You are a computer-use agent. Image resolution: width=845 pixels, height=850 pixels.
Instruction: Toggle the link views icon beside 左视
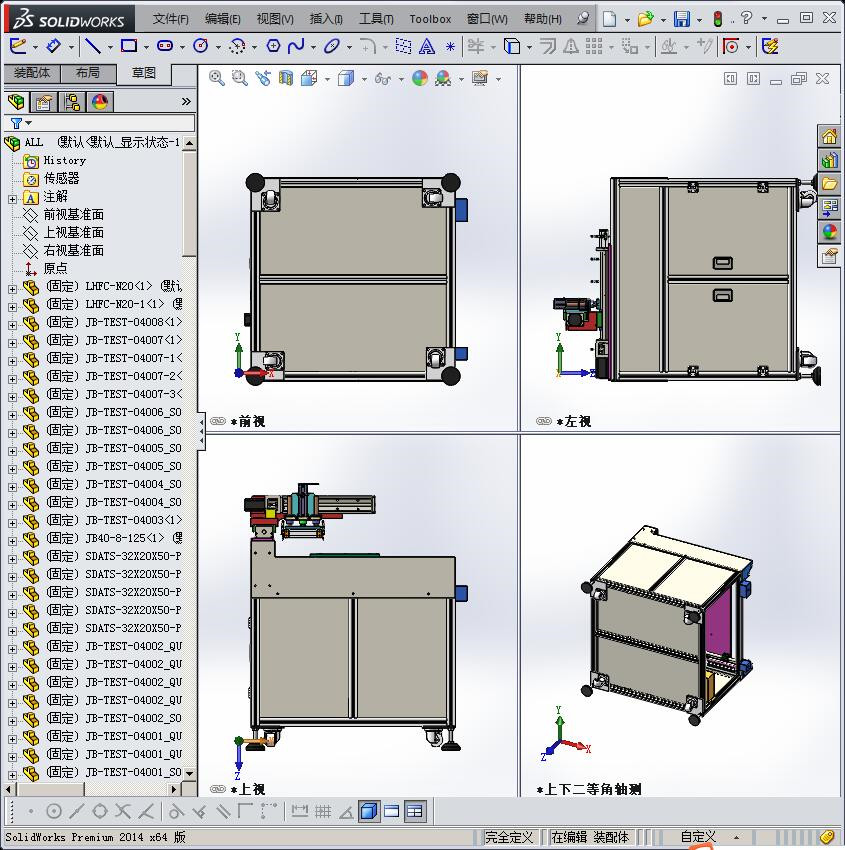[x=544, y=421]
